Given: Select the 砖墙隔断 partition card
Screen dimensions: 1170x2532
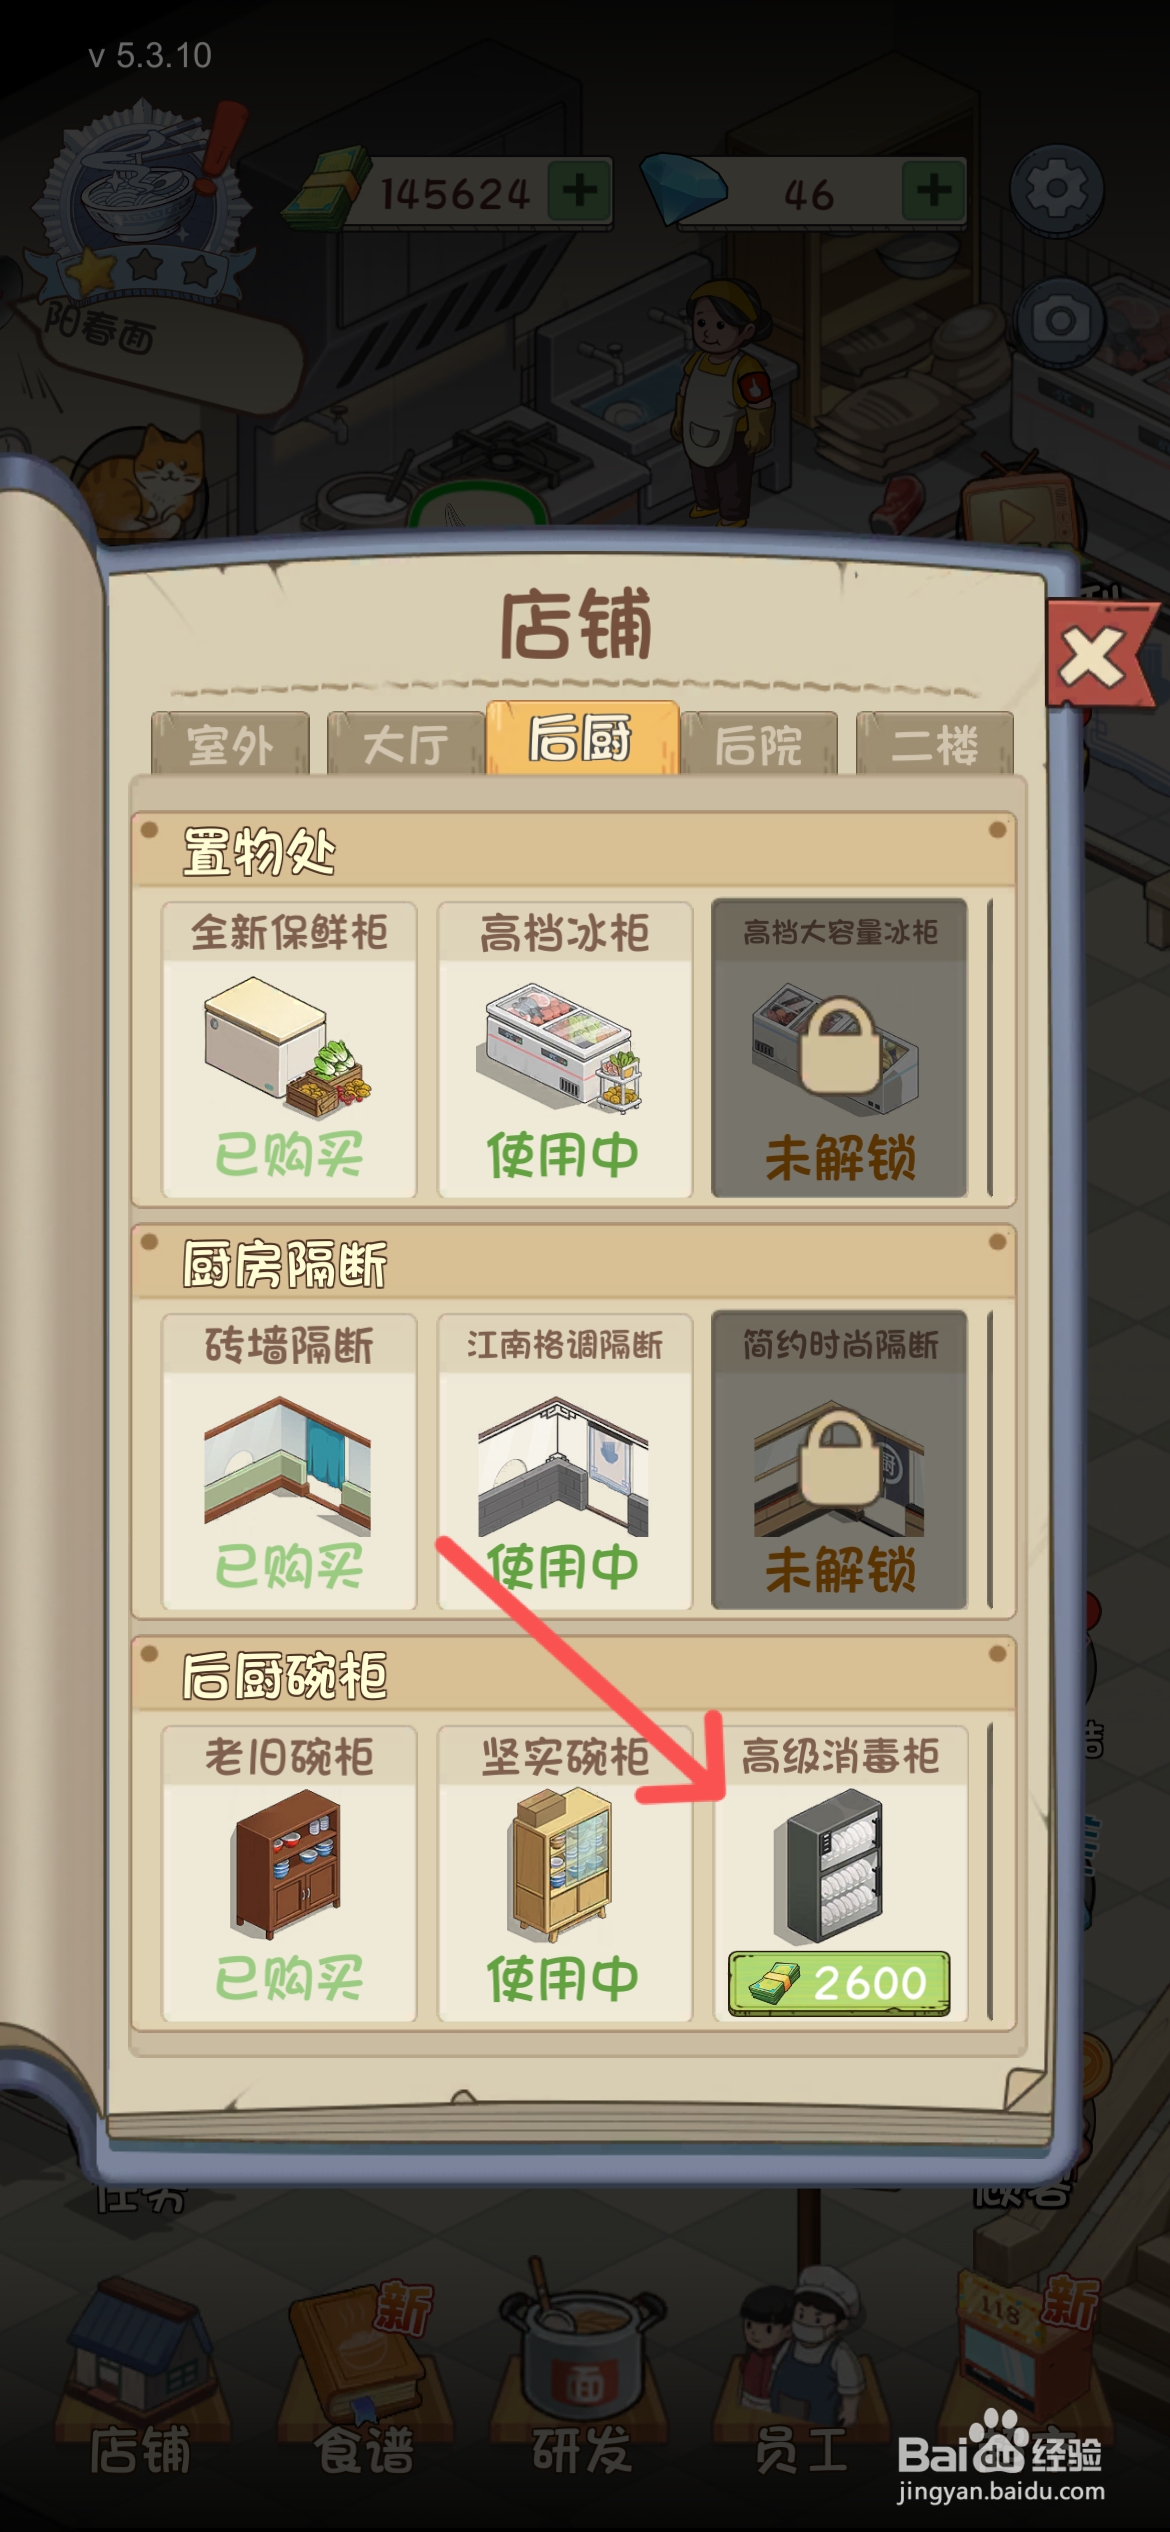Looking at the screenshot, I should tap(289, 1461).
